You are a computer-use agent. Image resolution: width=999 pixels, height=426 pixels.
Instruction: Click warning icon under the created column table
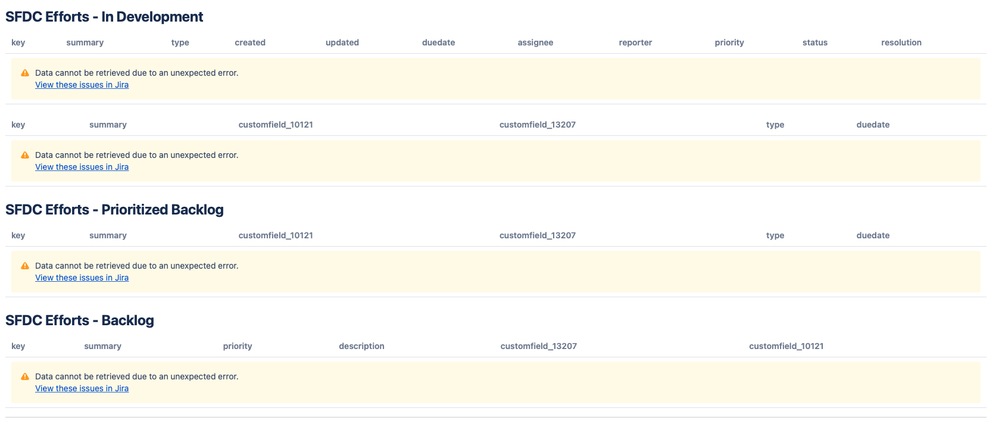(x=25, y=73)
